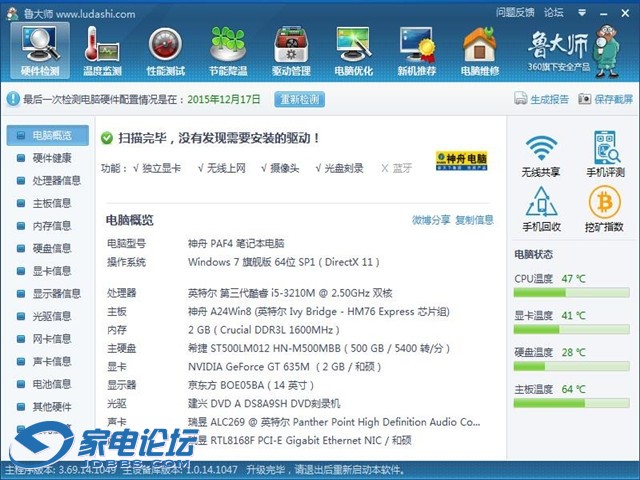This screenshot has height=480, width=640.
Task: Click the ST500LM012 hard disk entry
Action: (x=319, y=348)
